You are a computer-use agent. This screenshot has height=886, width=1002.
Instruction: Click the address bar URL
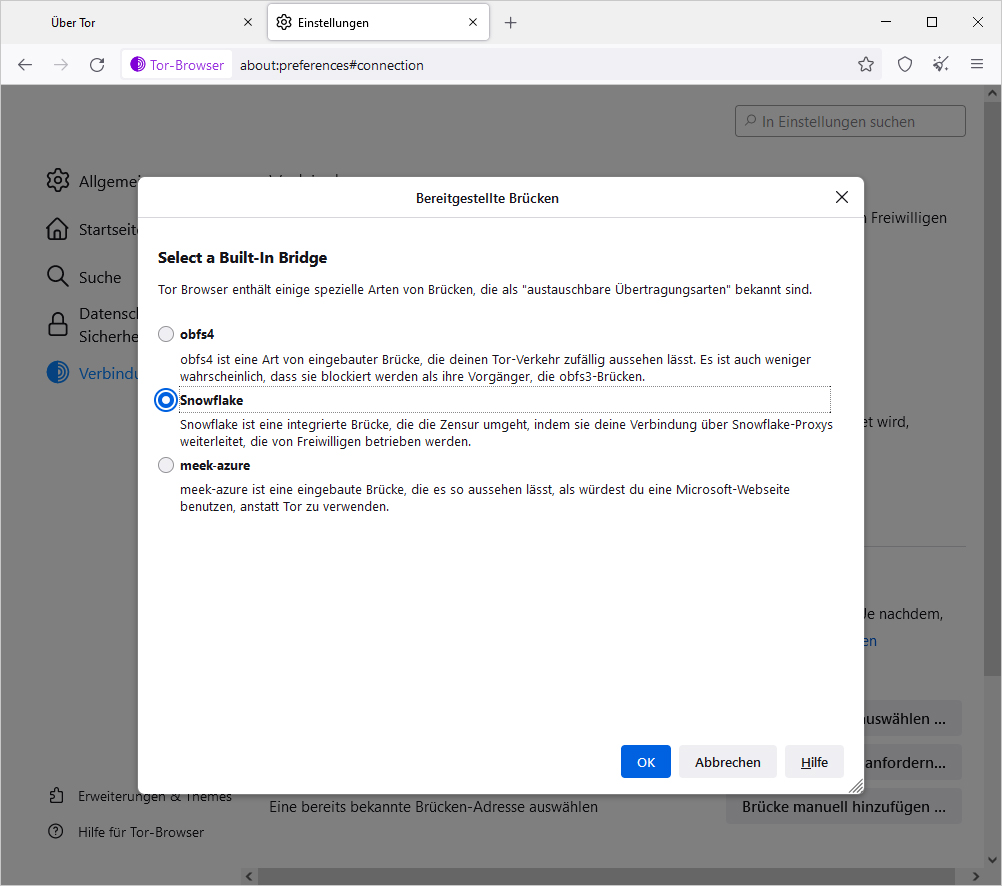332,65
